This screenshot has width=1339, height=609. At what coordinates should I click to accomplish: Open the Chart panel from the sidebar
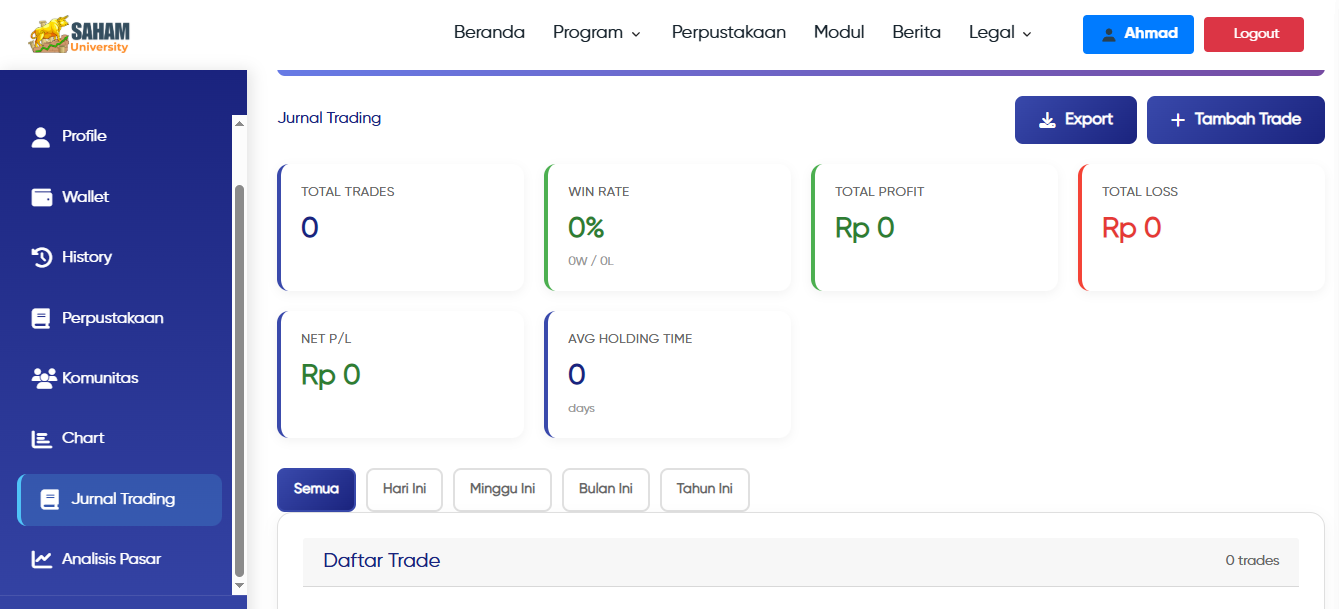tap(41, 437)
